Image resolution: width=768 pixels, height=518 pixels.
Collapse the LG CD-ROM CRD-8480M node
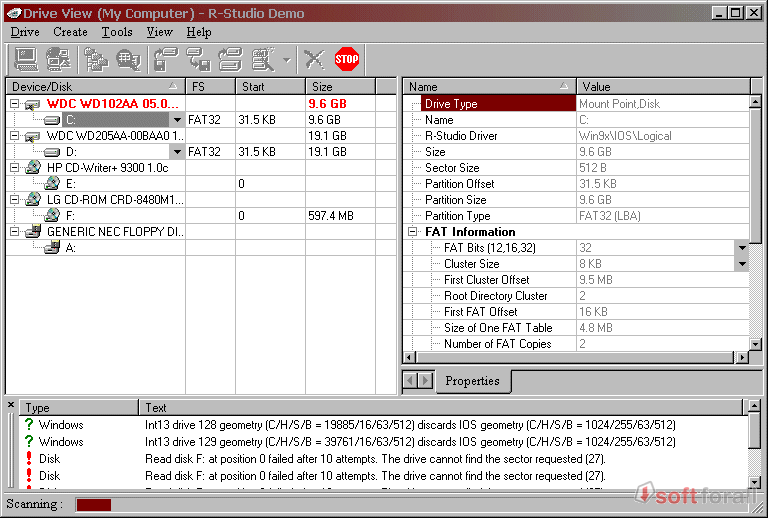pos(15,200)
